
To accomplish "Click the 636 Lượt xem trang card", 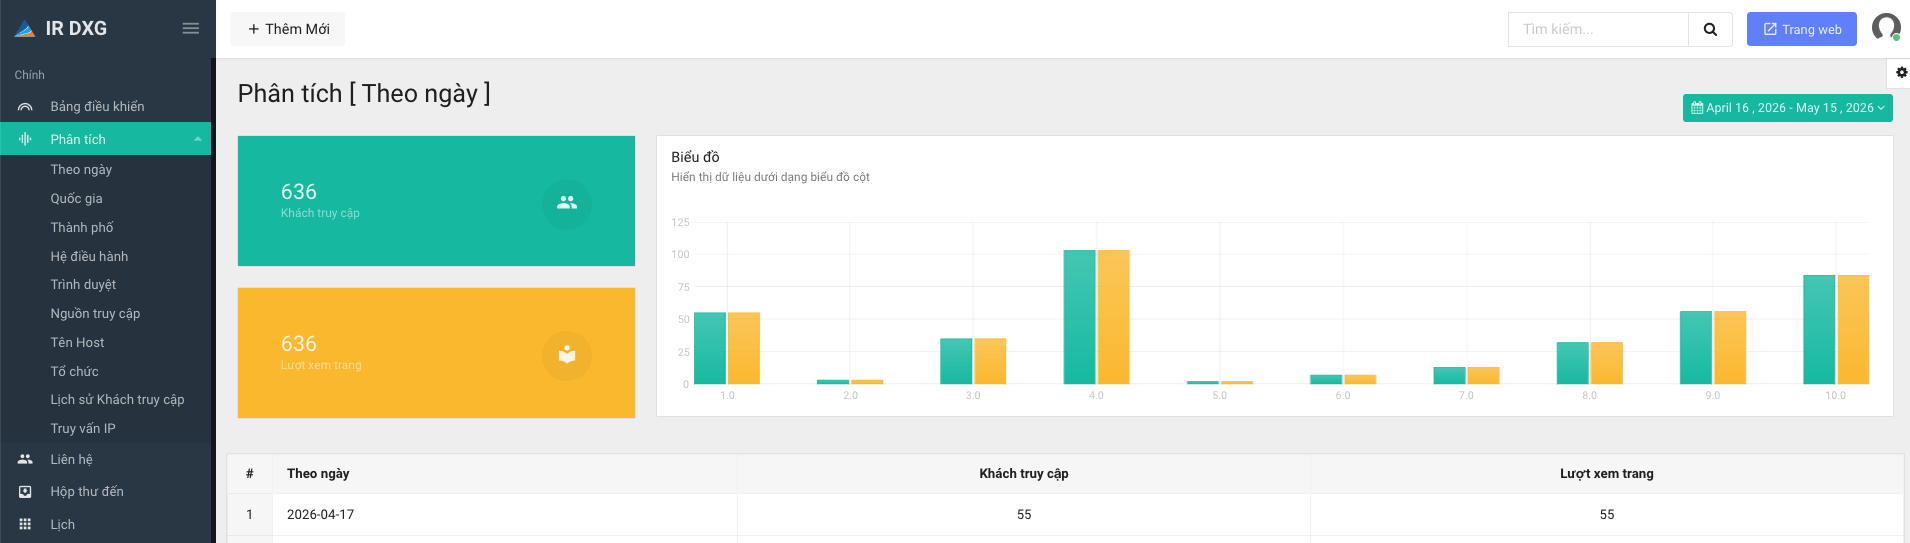I will (436, 353).
